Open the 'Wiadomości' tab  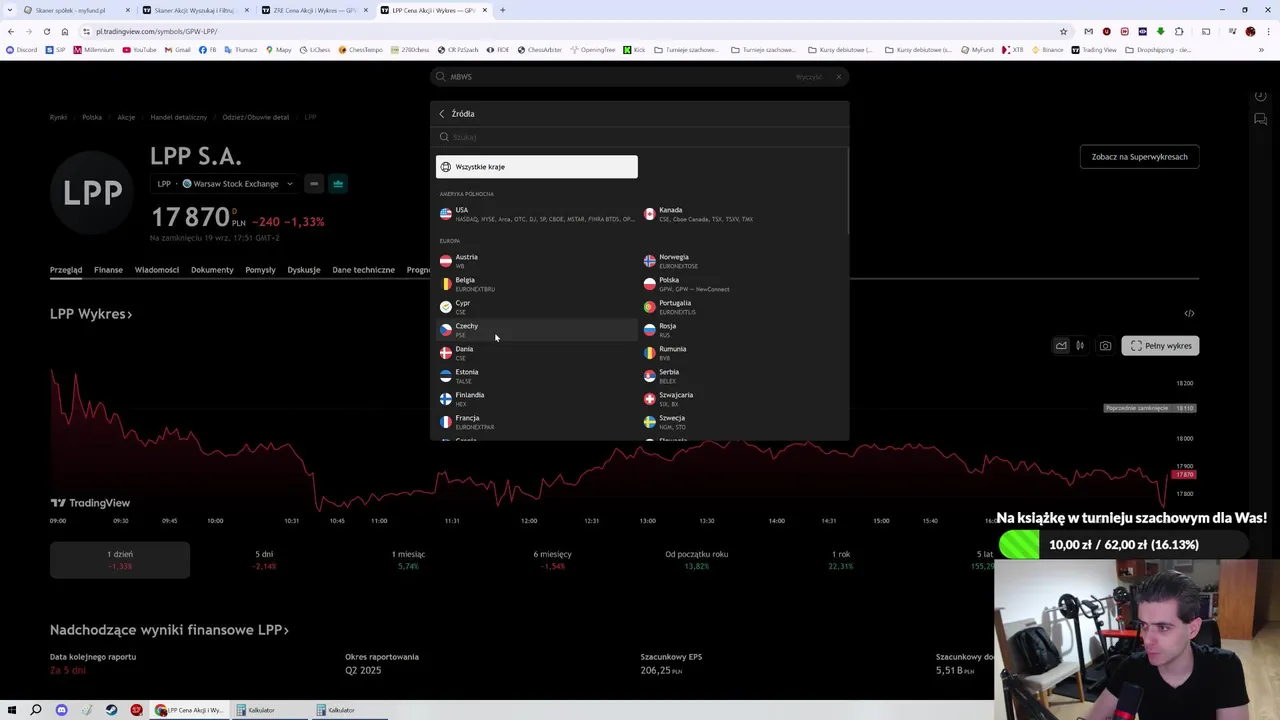tap(157, 270)
